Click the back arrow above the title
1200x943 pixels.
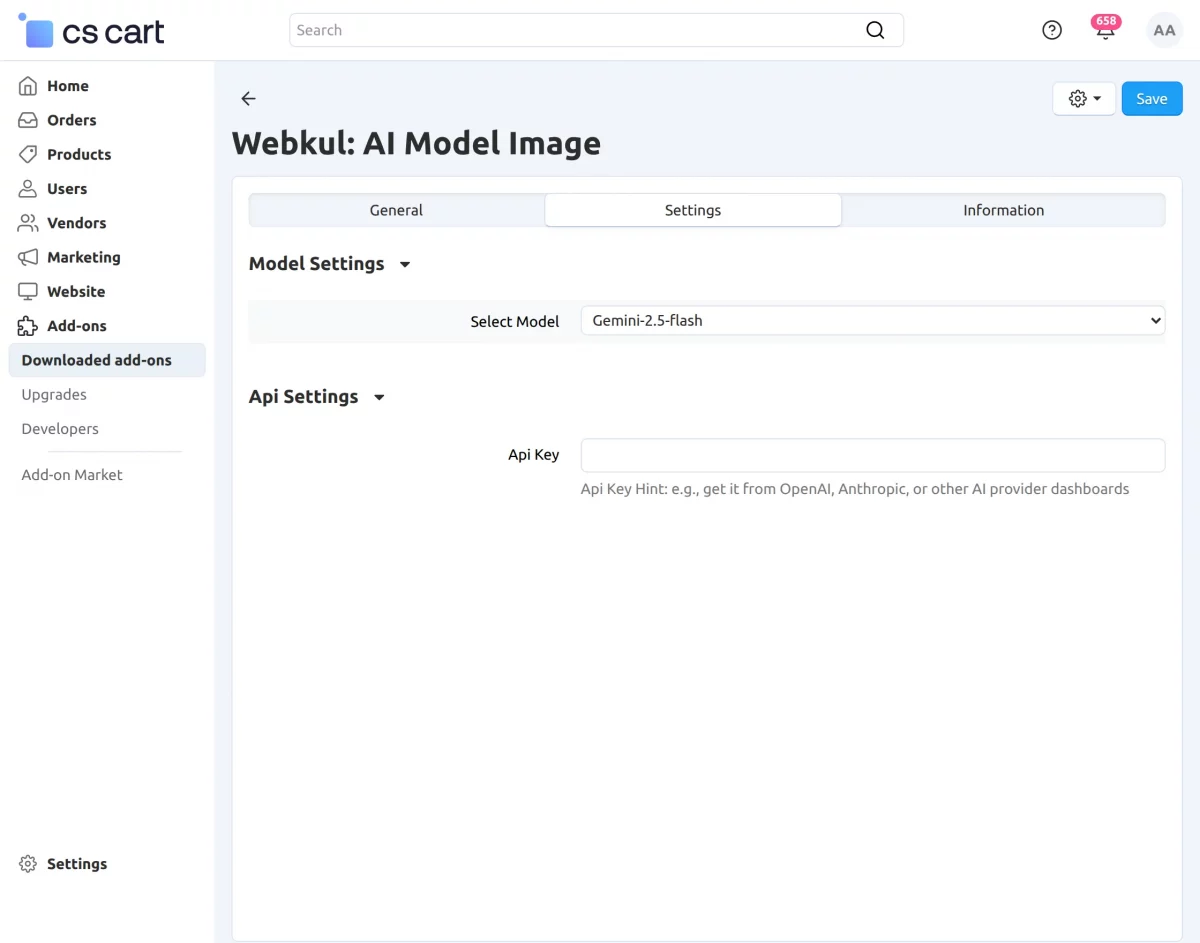coord(249,98)
